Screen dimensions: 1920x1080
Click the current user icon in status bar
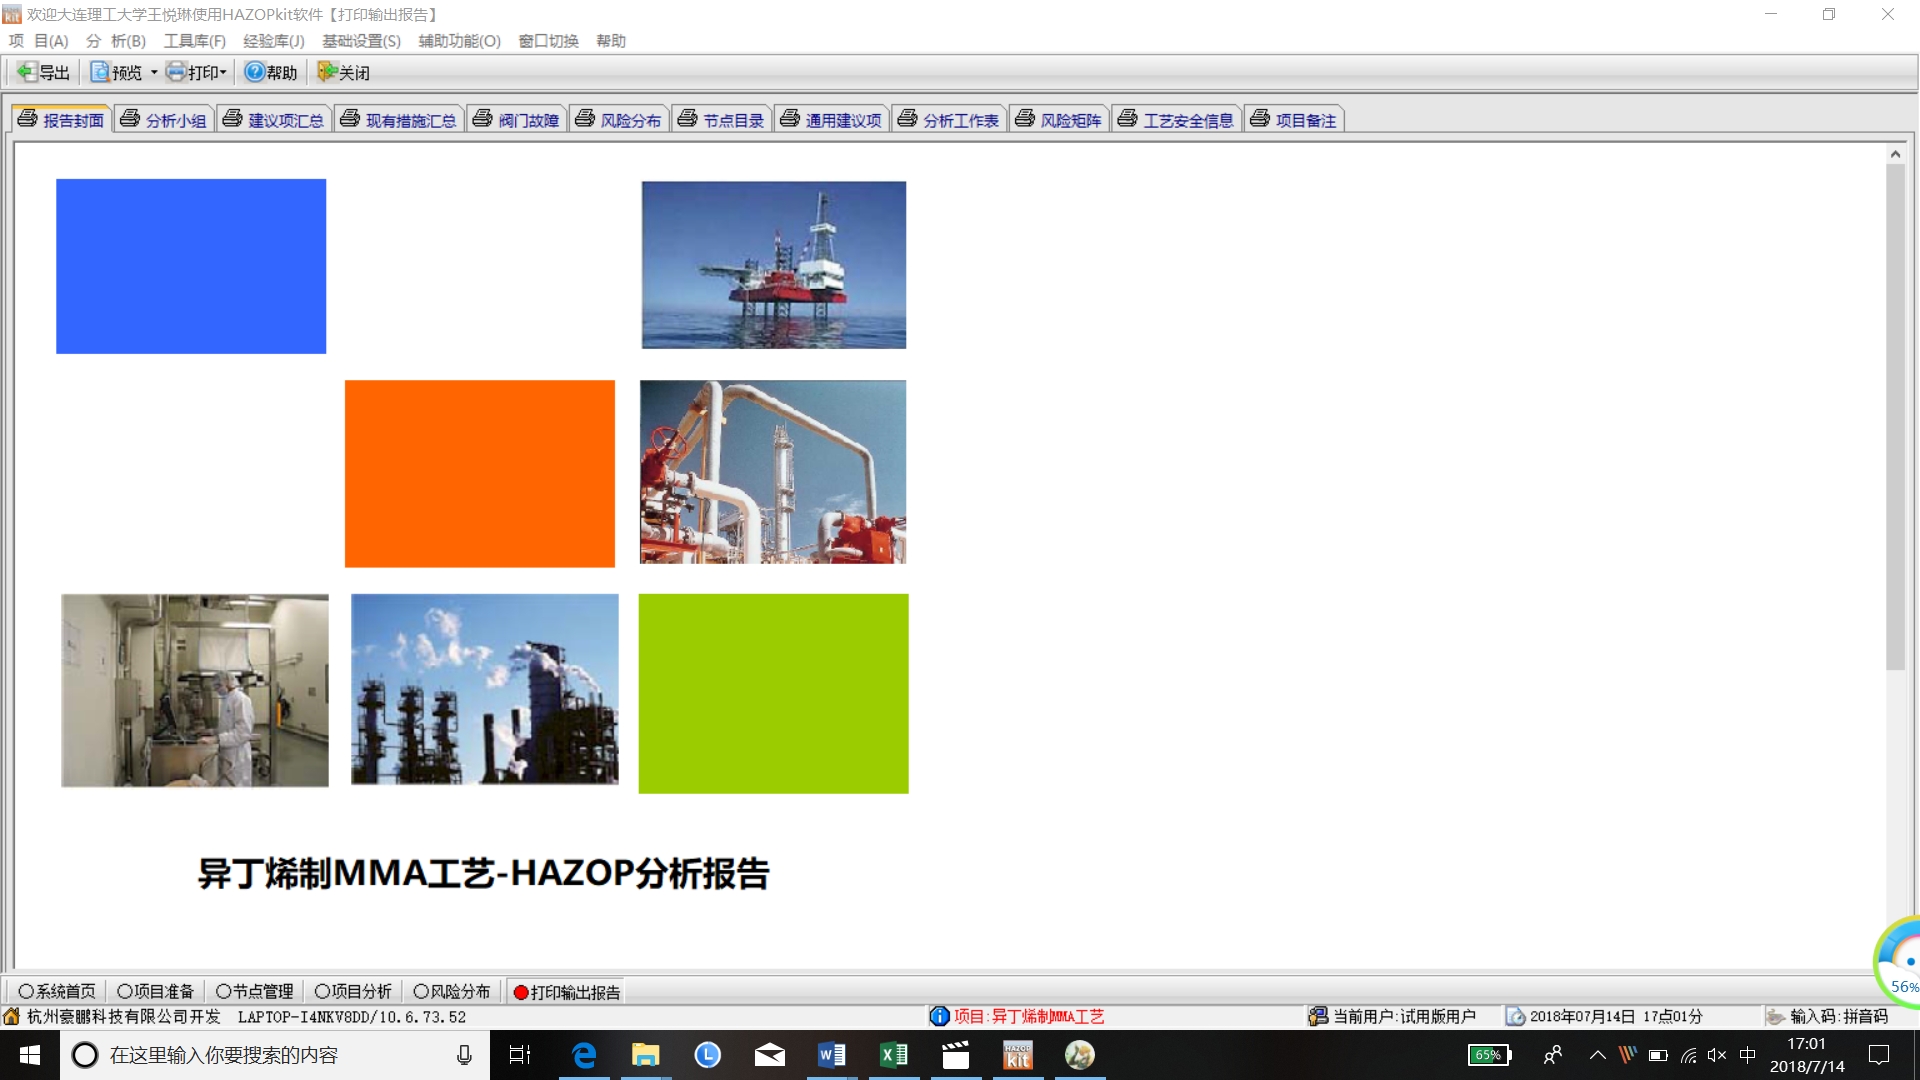(x=1318, y=1016)
